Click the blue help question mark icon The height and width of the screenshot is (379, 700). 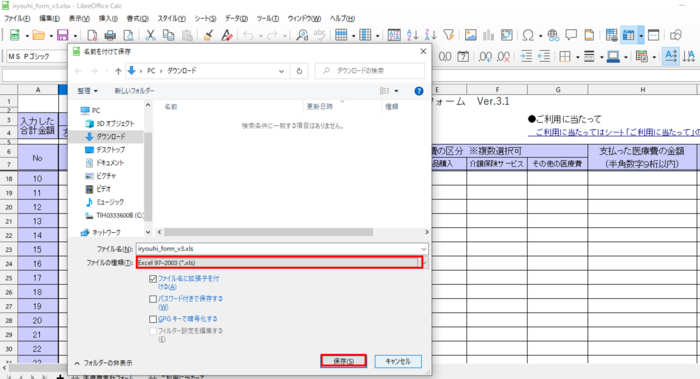419,91
